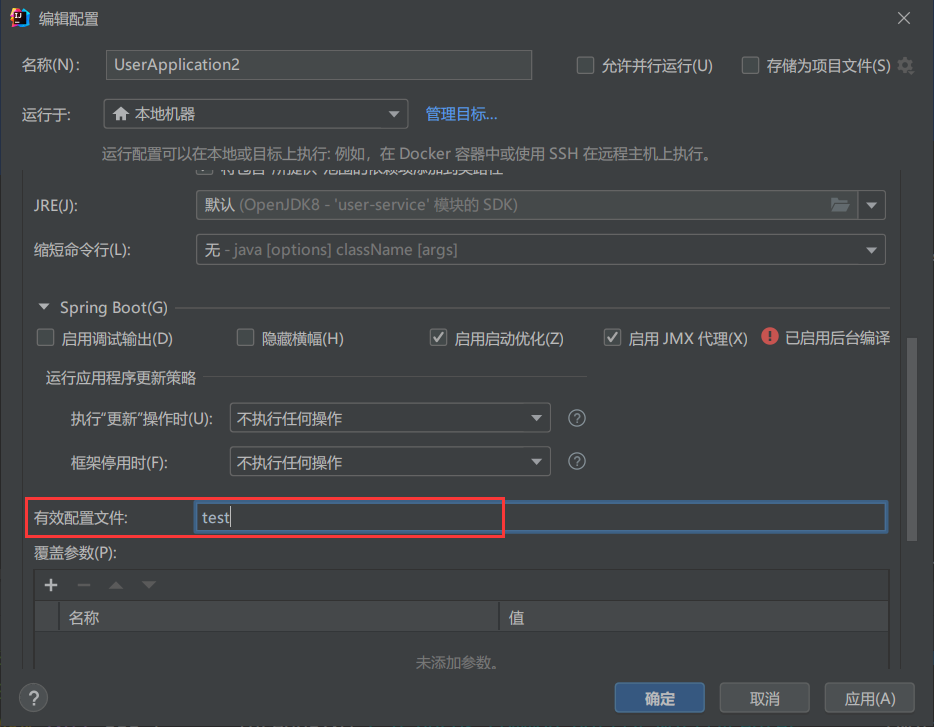
Task: Open shorten command line dropdown
Action: coord(540,250)
